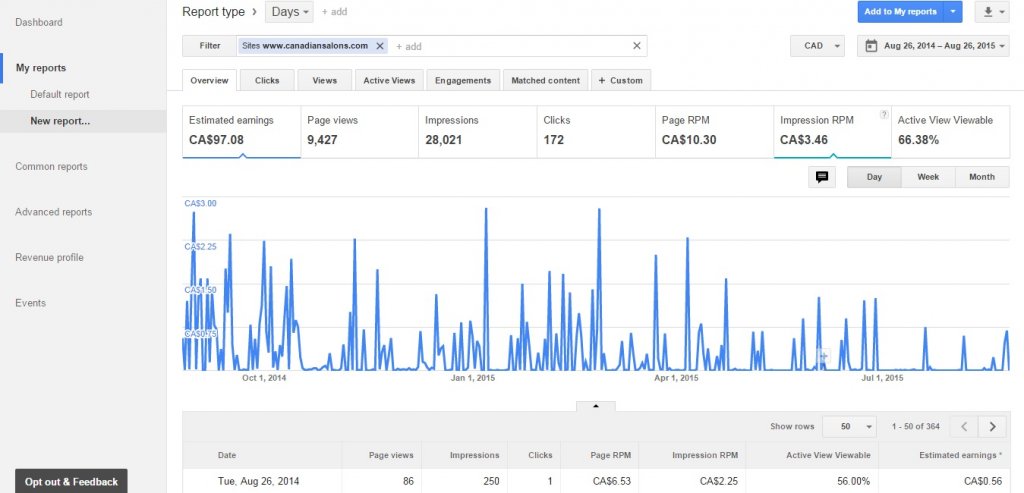Select the Estimated earnings metric card
1024x493 pixels.
pyautogui.click(x=241, y=131)
